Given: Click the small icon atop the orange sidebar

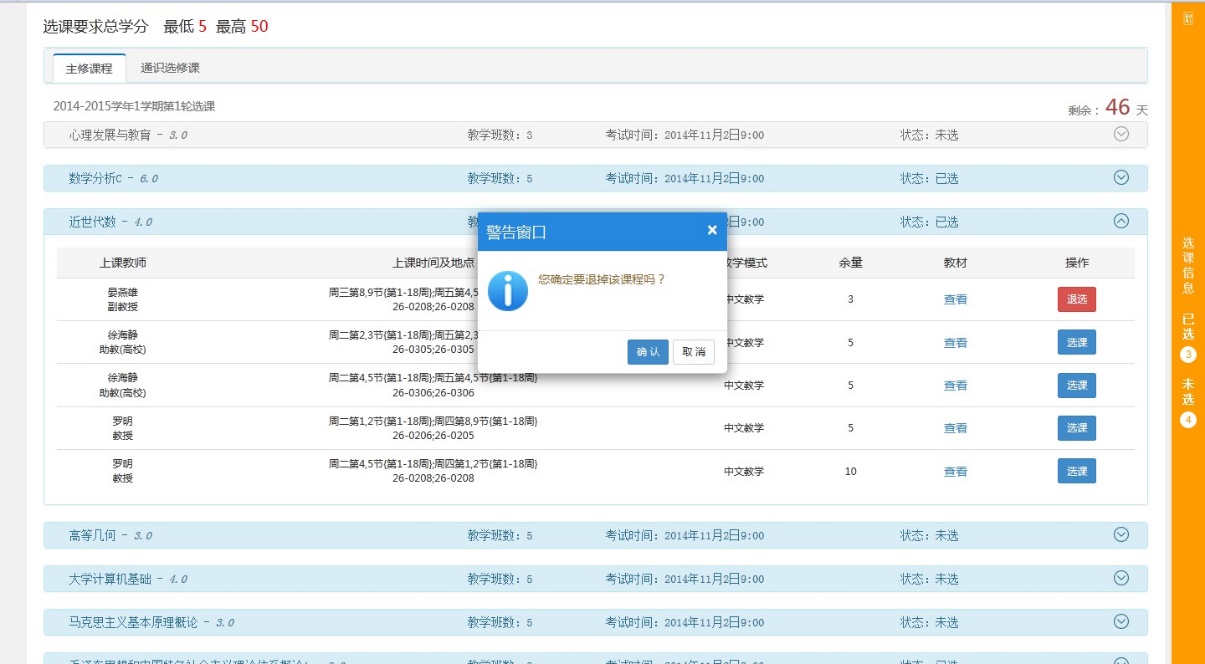Looking at the screenshot, I should click(1188, 19).
